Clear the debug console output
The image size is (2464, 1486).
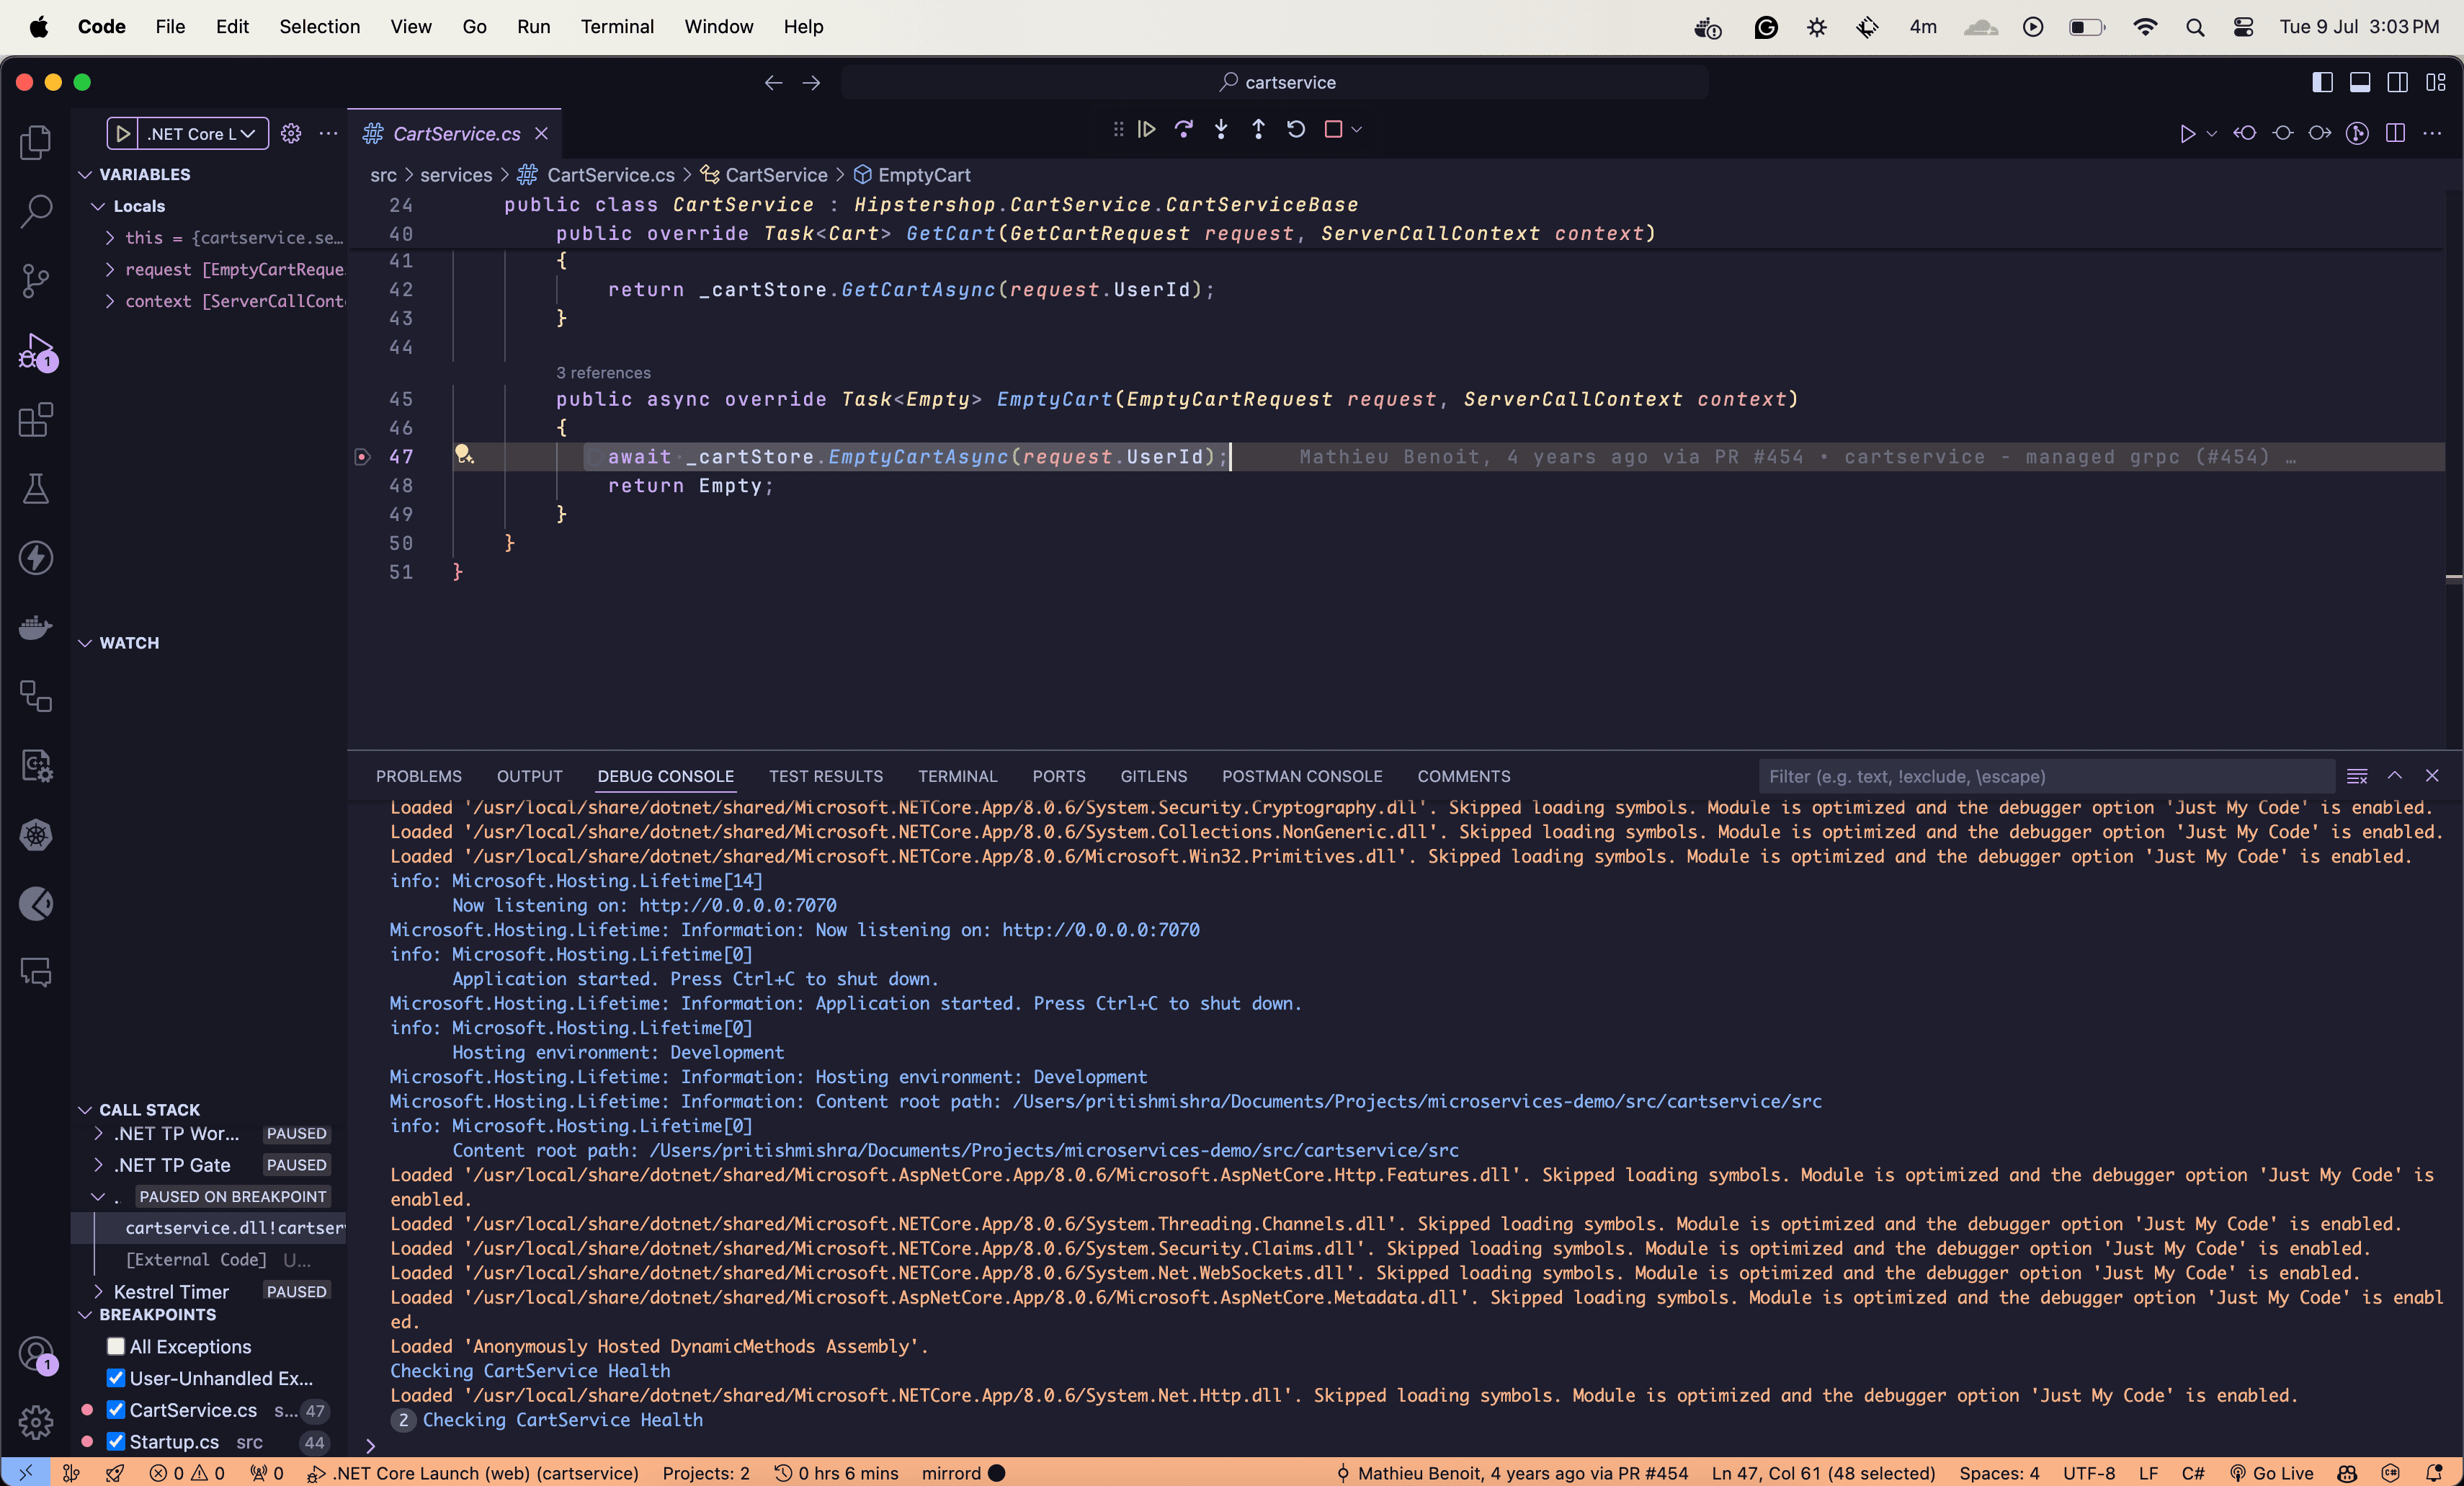2357,776
